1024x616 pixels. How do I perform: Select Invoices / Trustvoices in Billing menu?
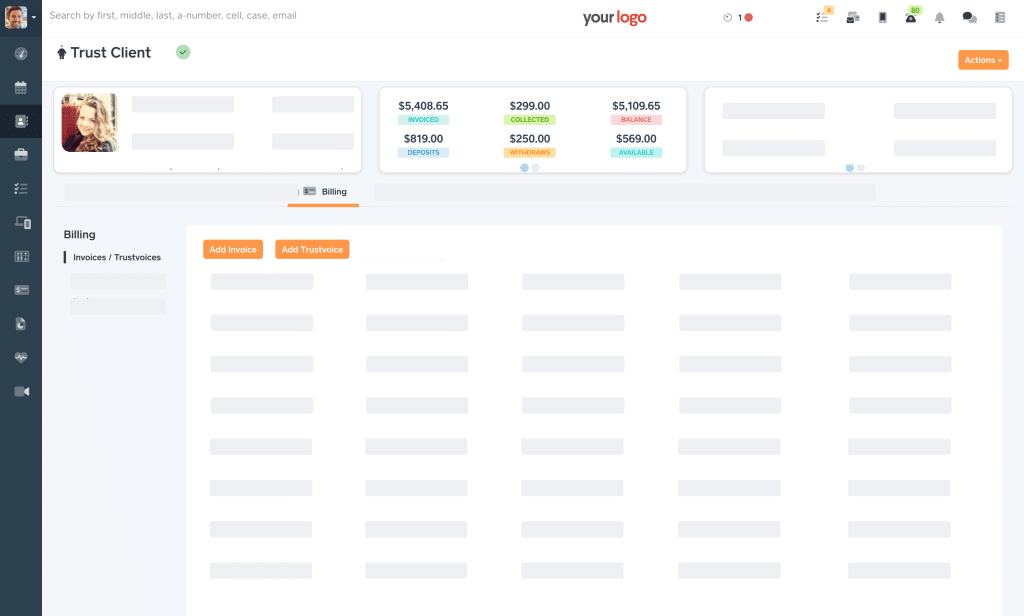pyautogui.click(x=116, y=257)
